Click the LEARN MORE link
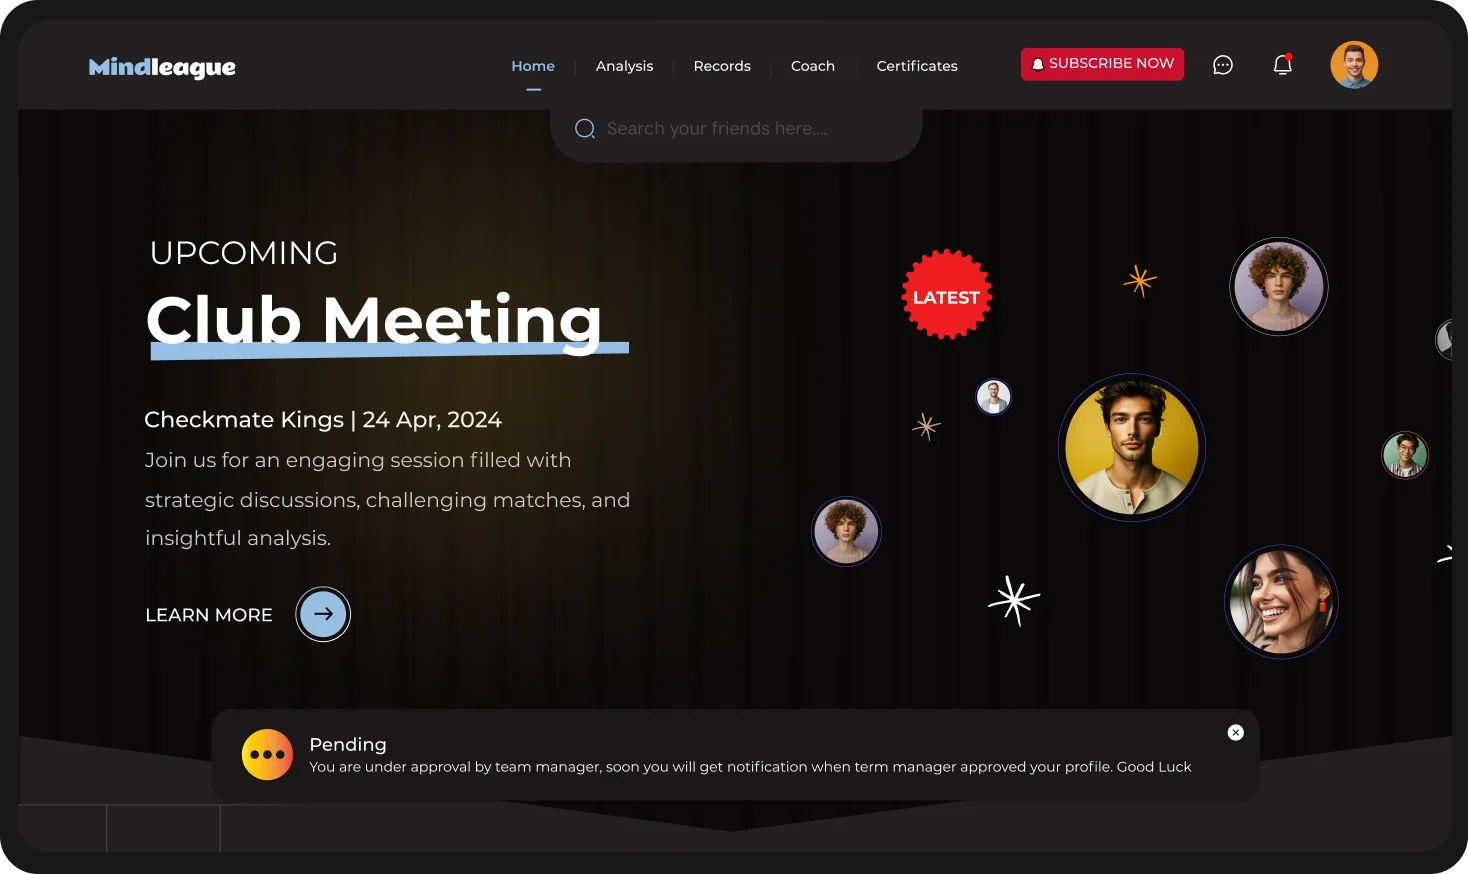 pyautogui.click(x=209, y=615)
